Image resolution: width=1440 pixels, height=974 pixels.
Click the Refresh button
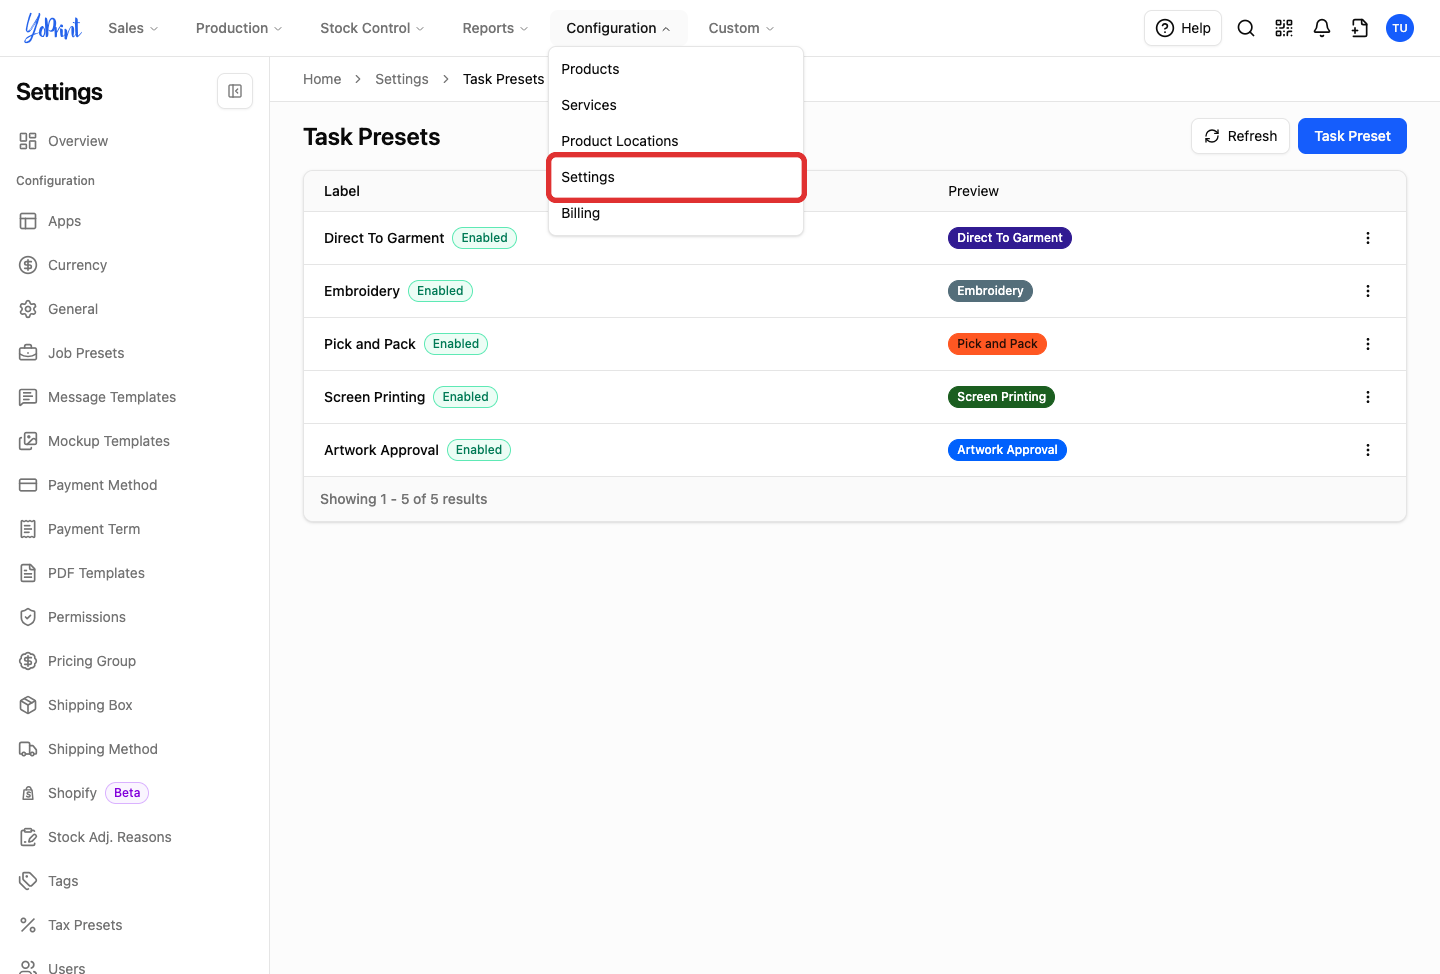point(1240,136)
